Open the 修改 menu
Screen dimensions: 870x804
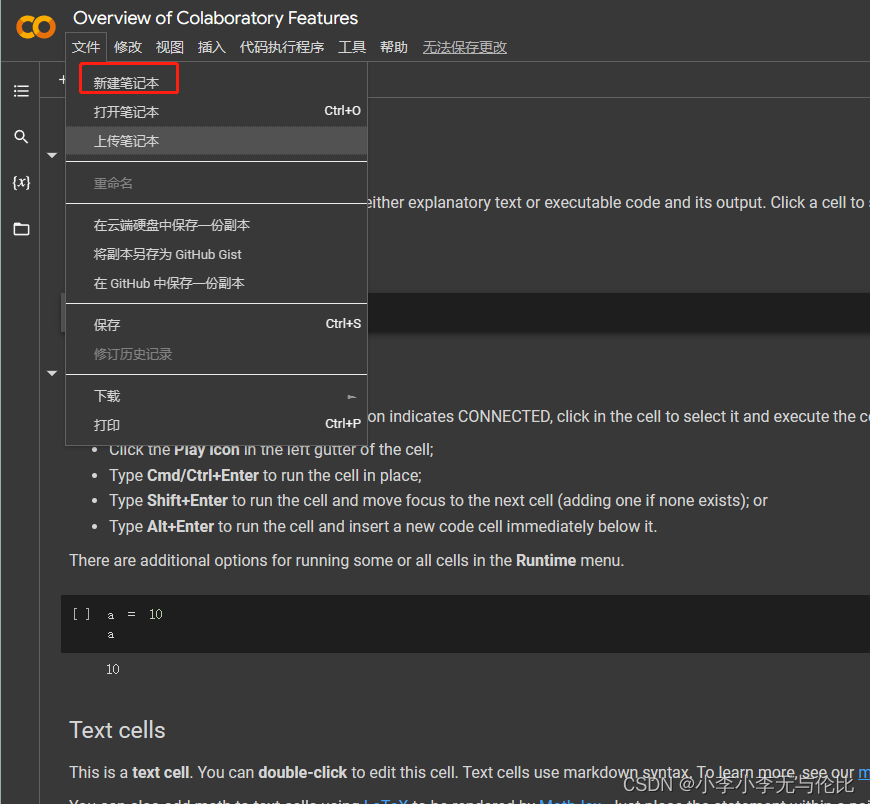128,47
